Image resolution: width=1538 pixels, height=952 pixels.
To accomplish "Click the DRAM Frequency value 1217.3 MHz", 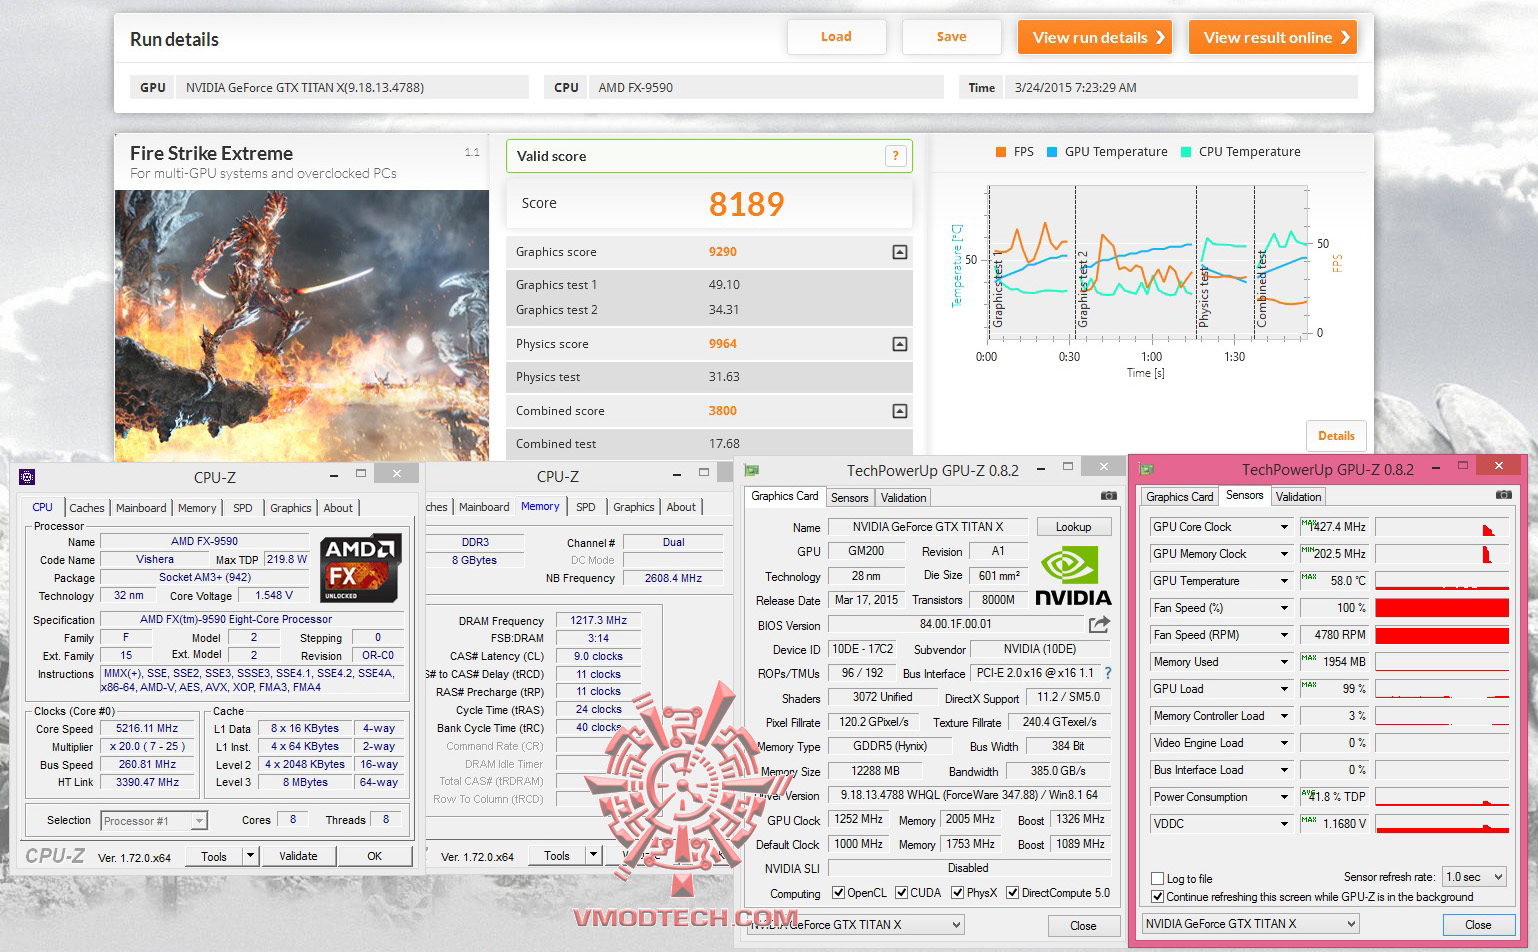I will [x=598, y=620].
